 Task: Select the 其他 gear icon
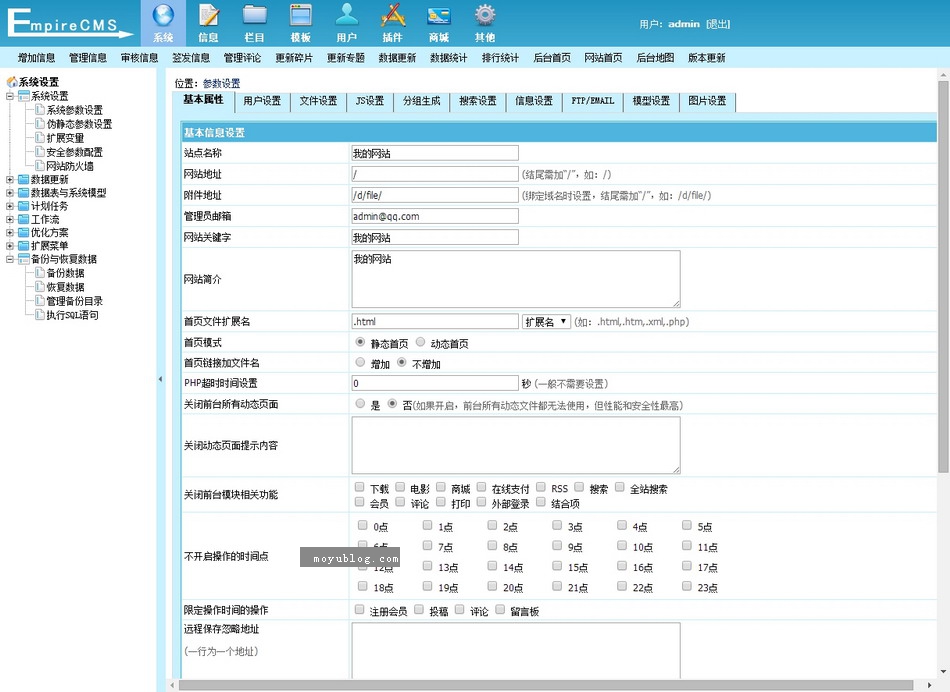coord(485,16)
